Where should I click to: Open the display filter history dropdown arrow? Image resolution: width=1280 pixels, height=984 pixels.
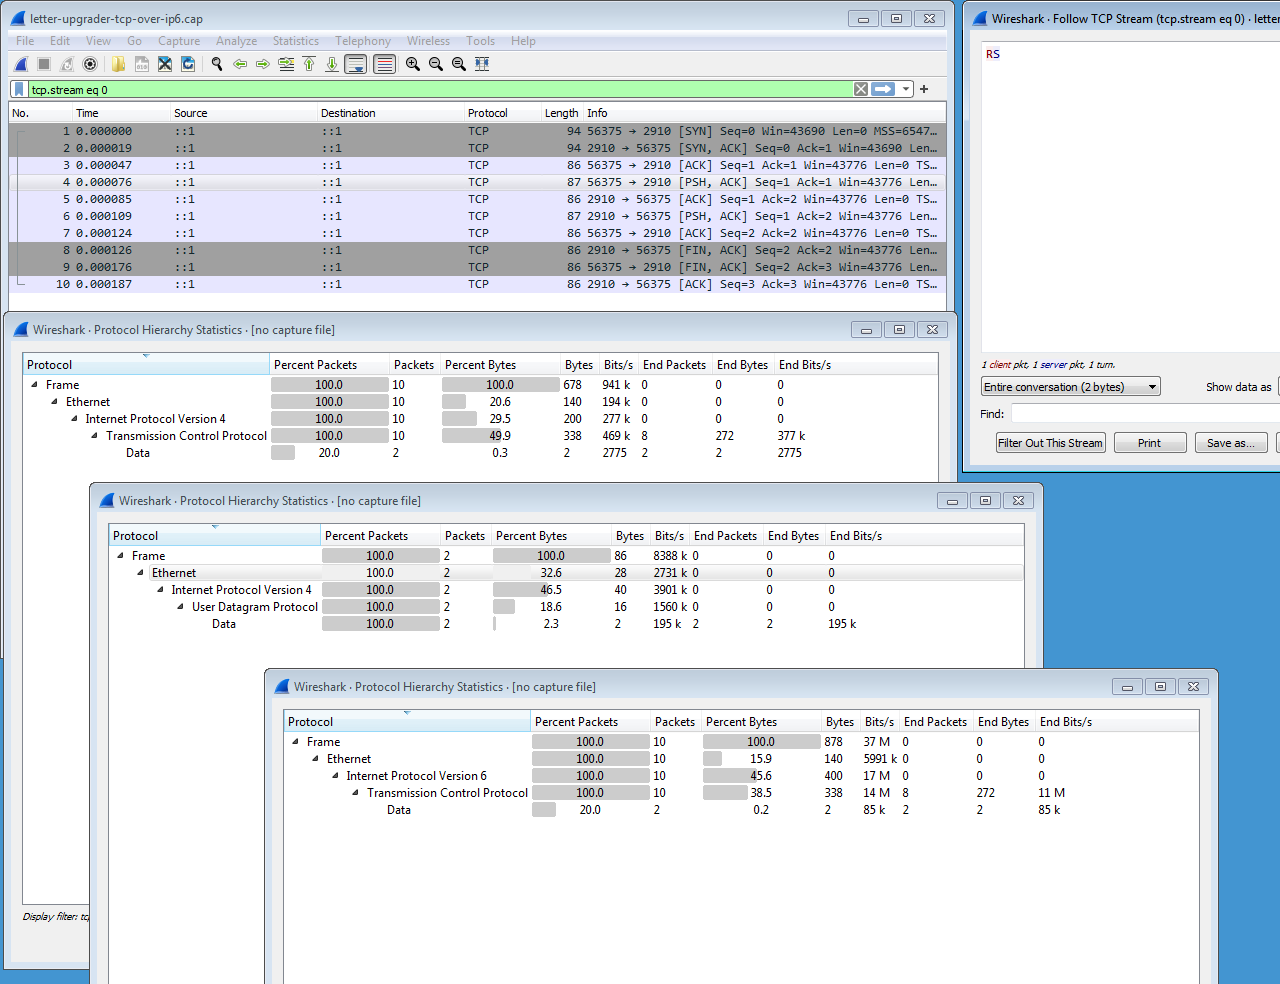(906, 89)
